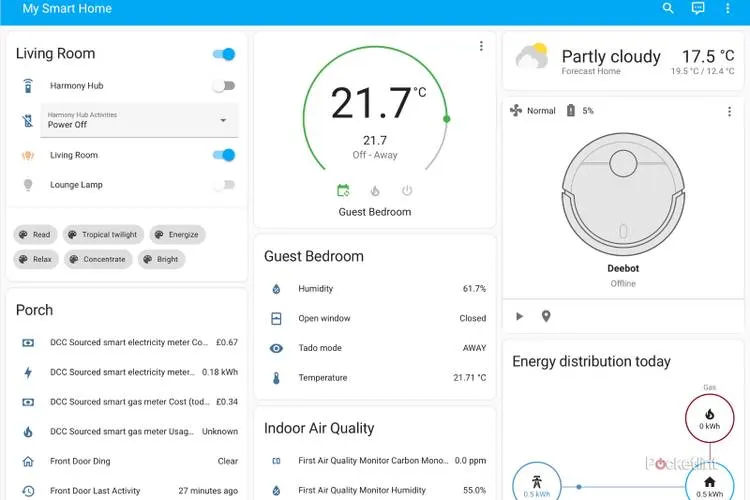The height and width of the screenshot is (500, 750).
Task: Click the Harmony Hub Activities remote-off icon
Action: click(x=28, y=121)
